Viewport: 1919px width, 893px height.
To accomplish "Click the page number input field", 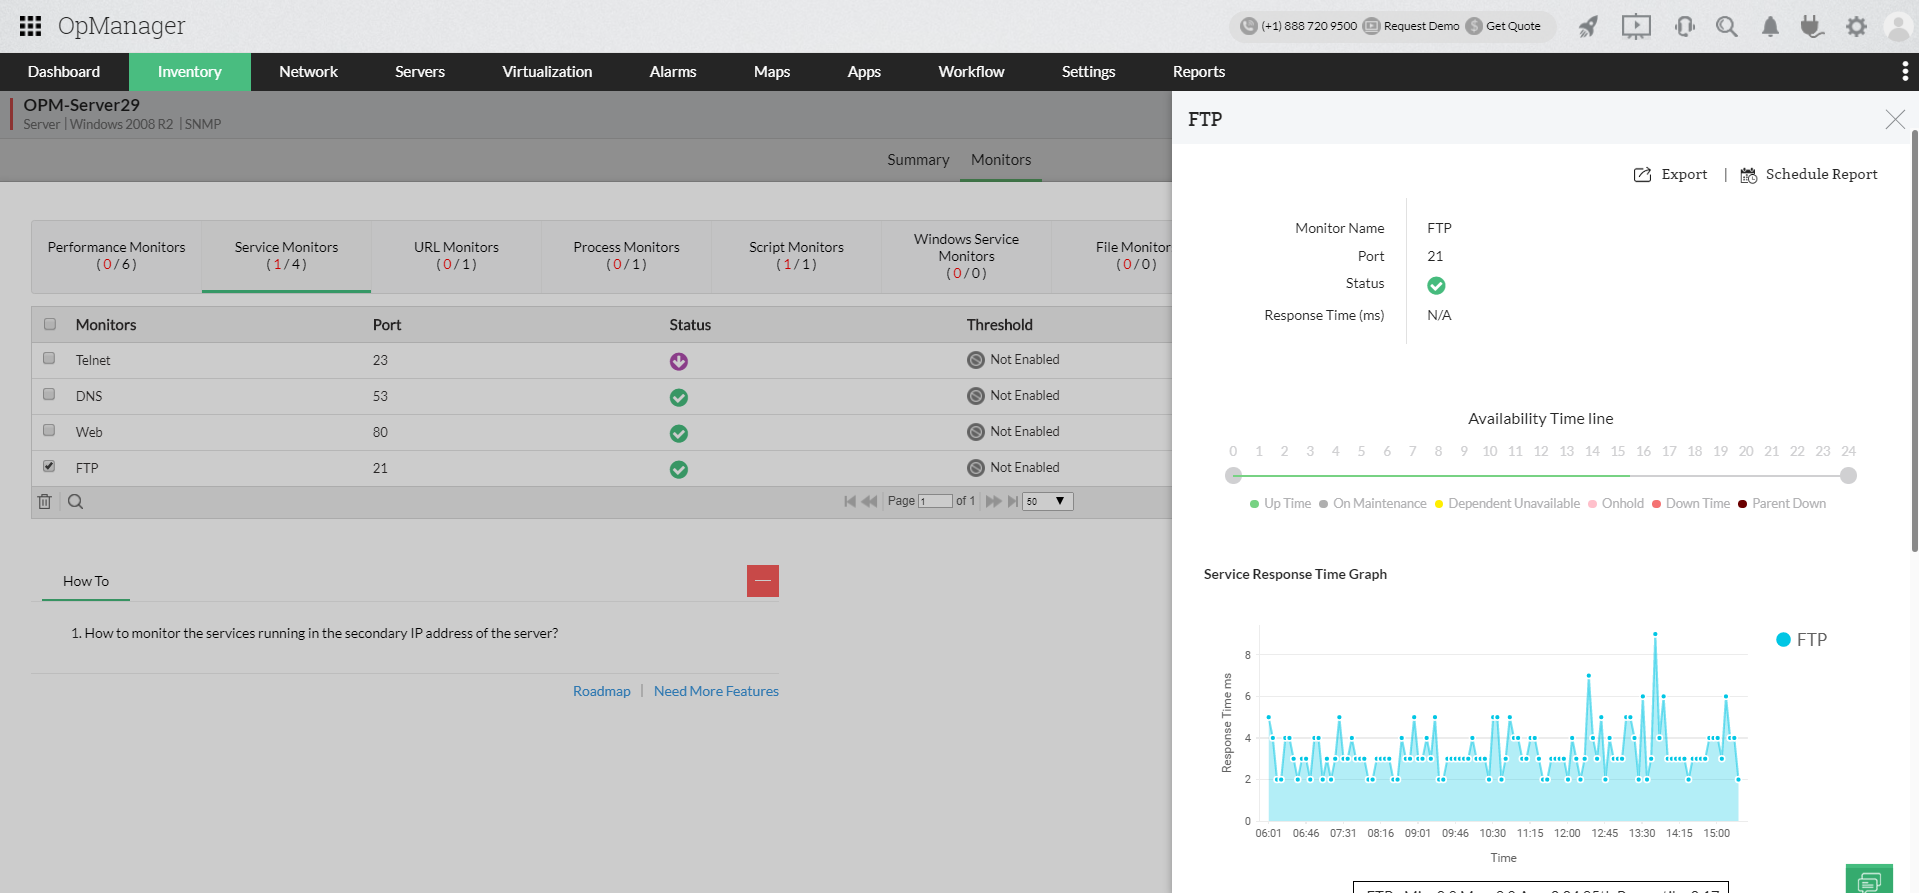I will point(935,501).
